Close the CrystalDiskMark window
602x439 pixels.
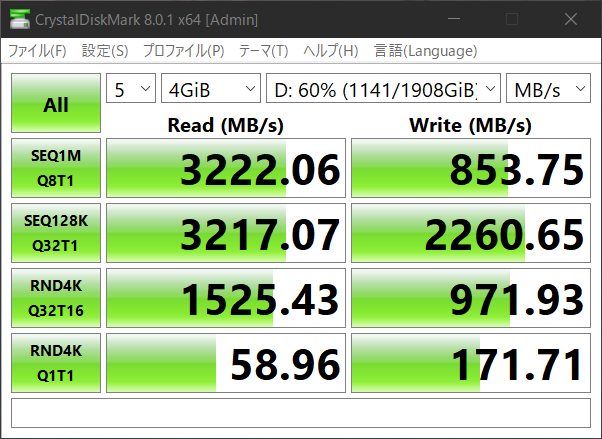coord(571,19)
